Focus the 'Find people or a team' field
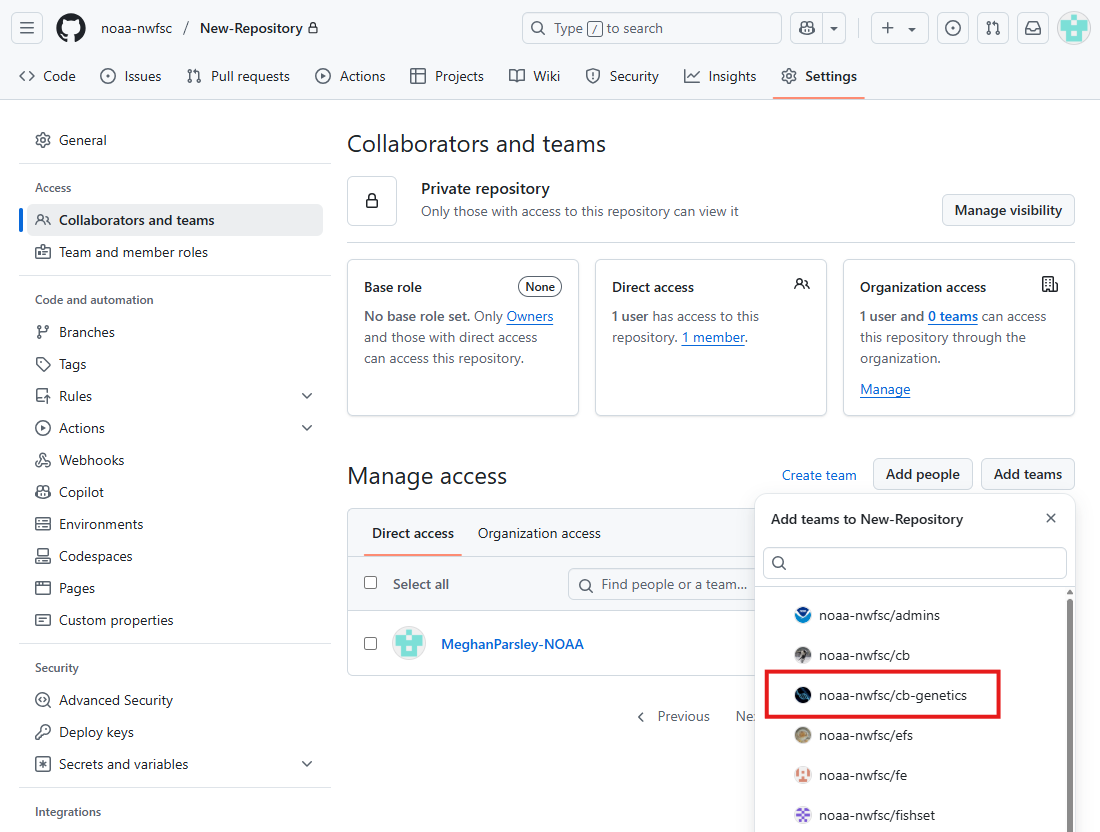Viewport: 1100px width, 832px height. coord(662,584)
